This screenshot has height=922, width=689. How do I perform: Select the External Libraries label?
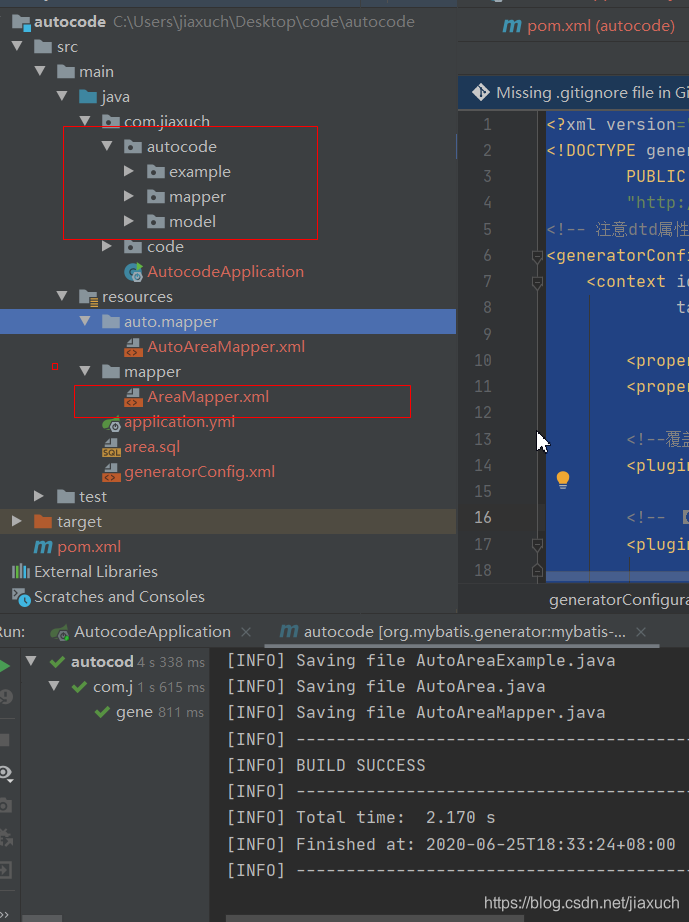[96, 572]
